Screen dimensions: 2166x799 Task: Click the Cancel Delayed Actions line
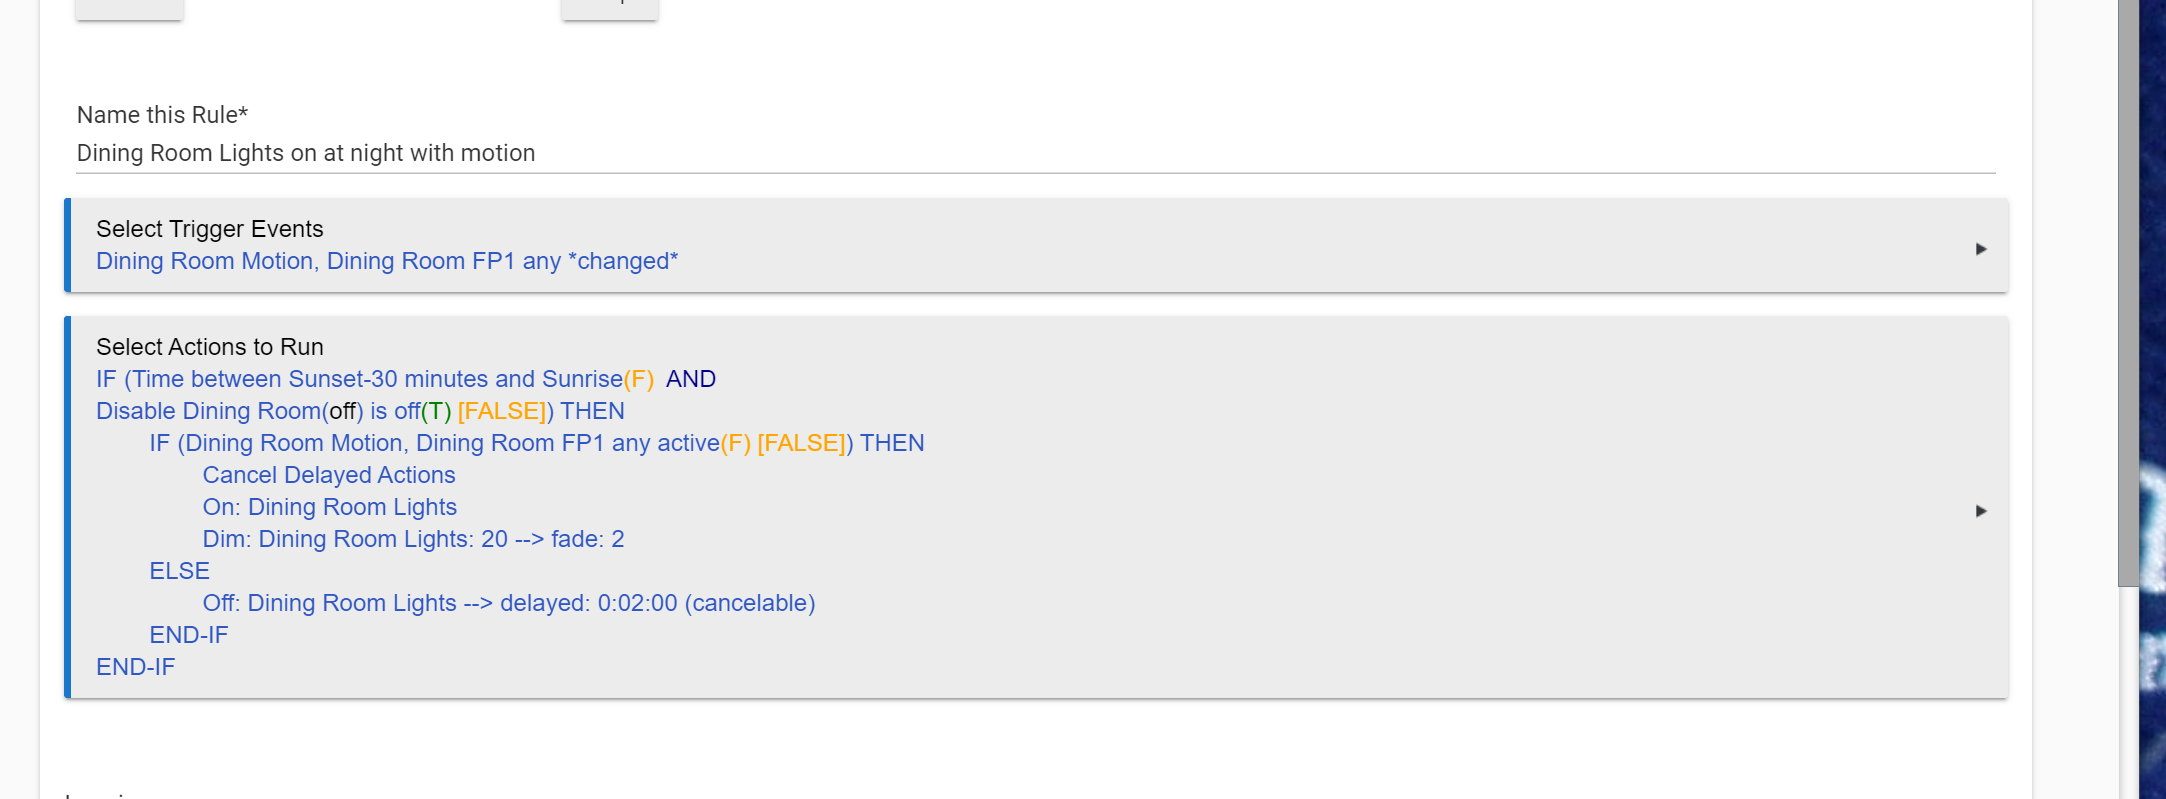[329, 475]
